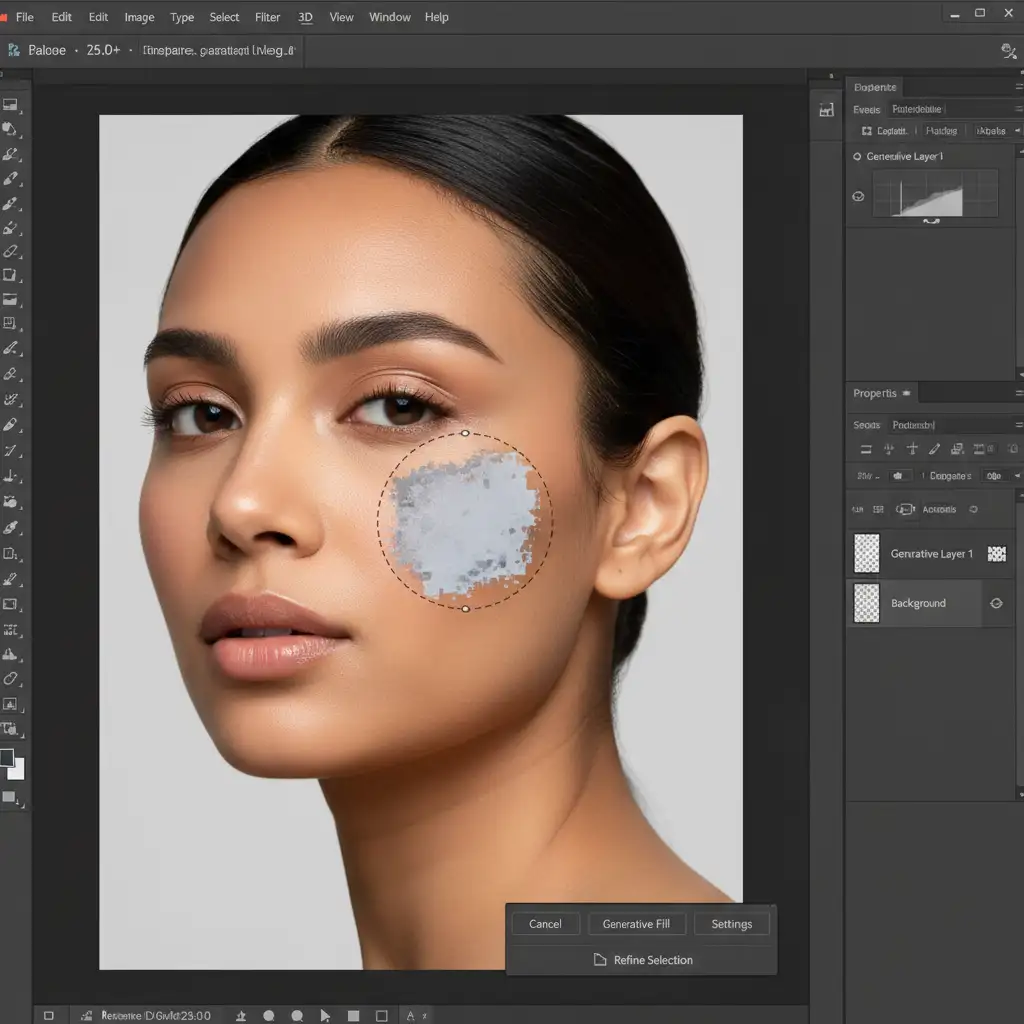The height and width of the screenshot is (1024, 1024).
Task: Click the link icon below the histogram
Action: click(x=931, y=221)
